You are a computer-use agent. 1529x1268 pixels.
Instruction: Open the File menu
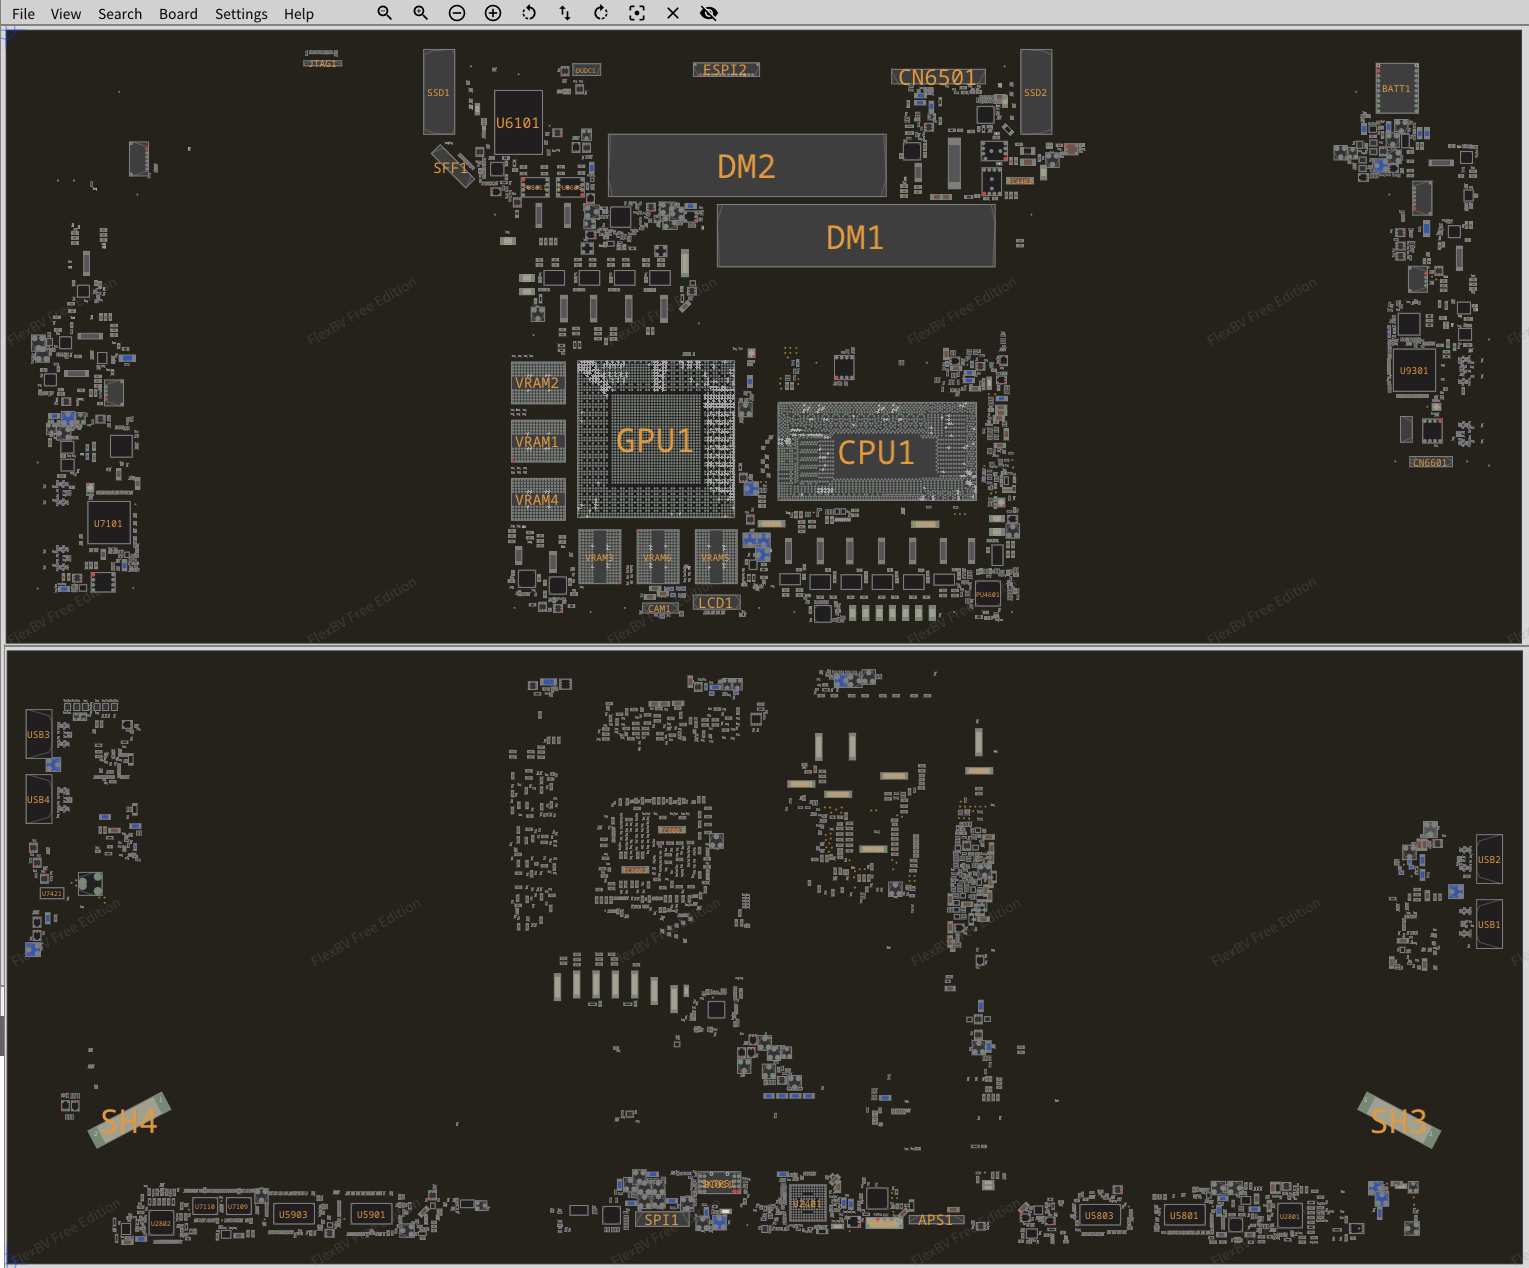[23, 14]
